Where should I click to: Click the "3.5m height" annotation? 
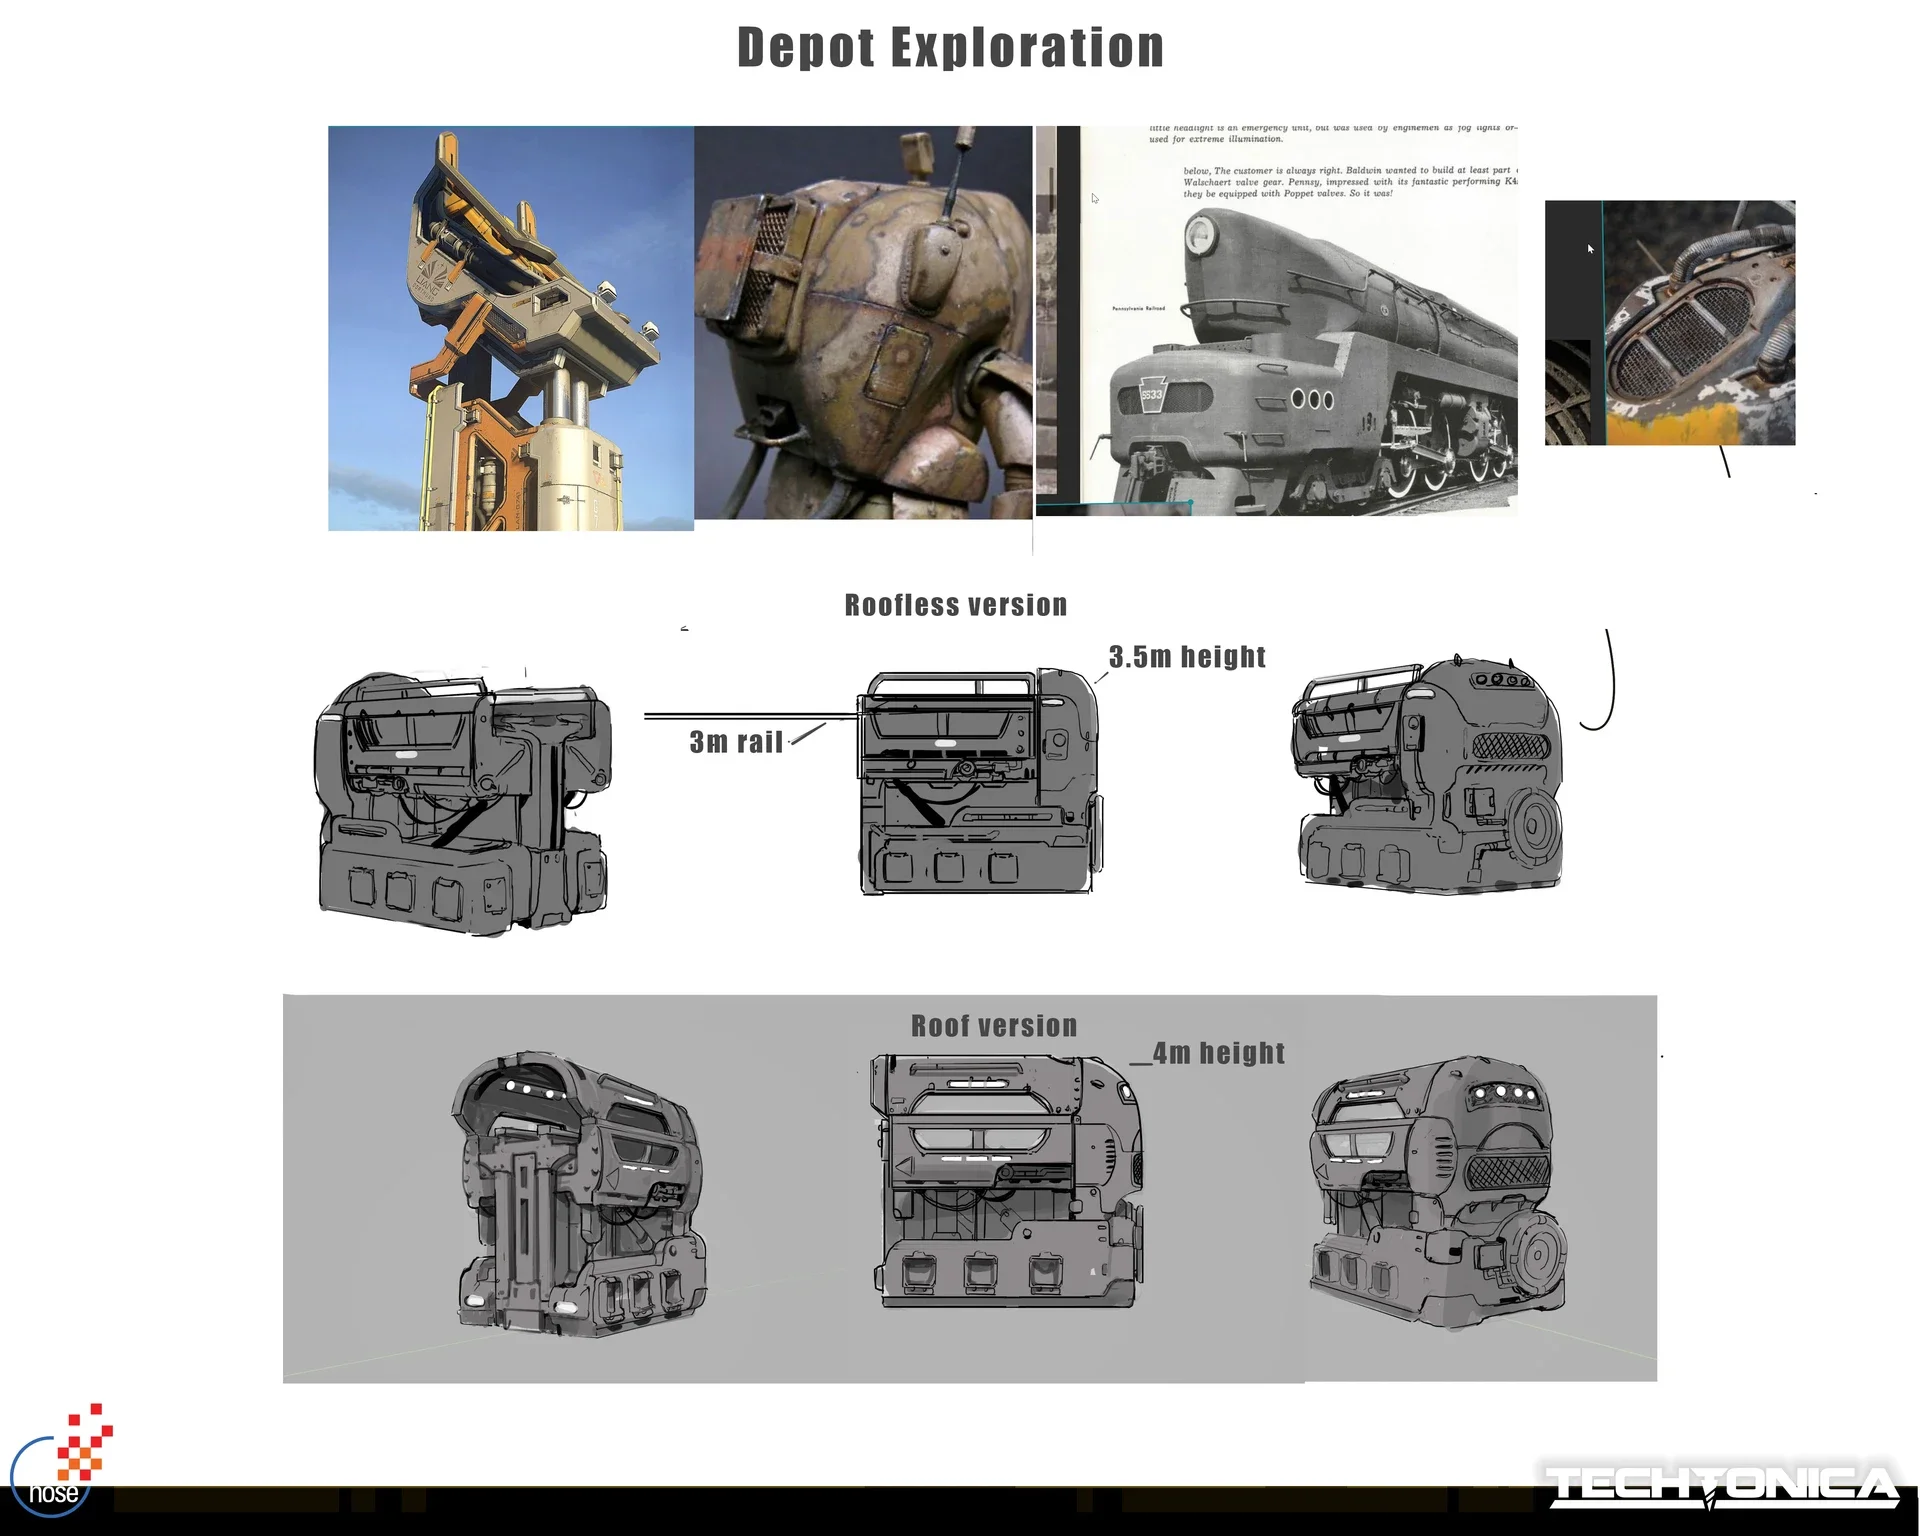pos(1187,657)
